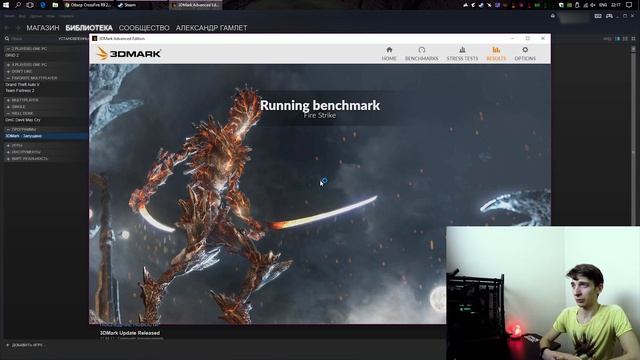
Task: Open СООБЩЕСТВО in Steam navigation
Action: [144, 28]
